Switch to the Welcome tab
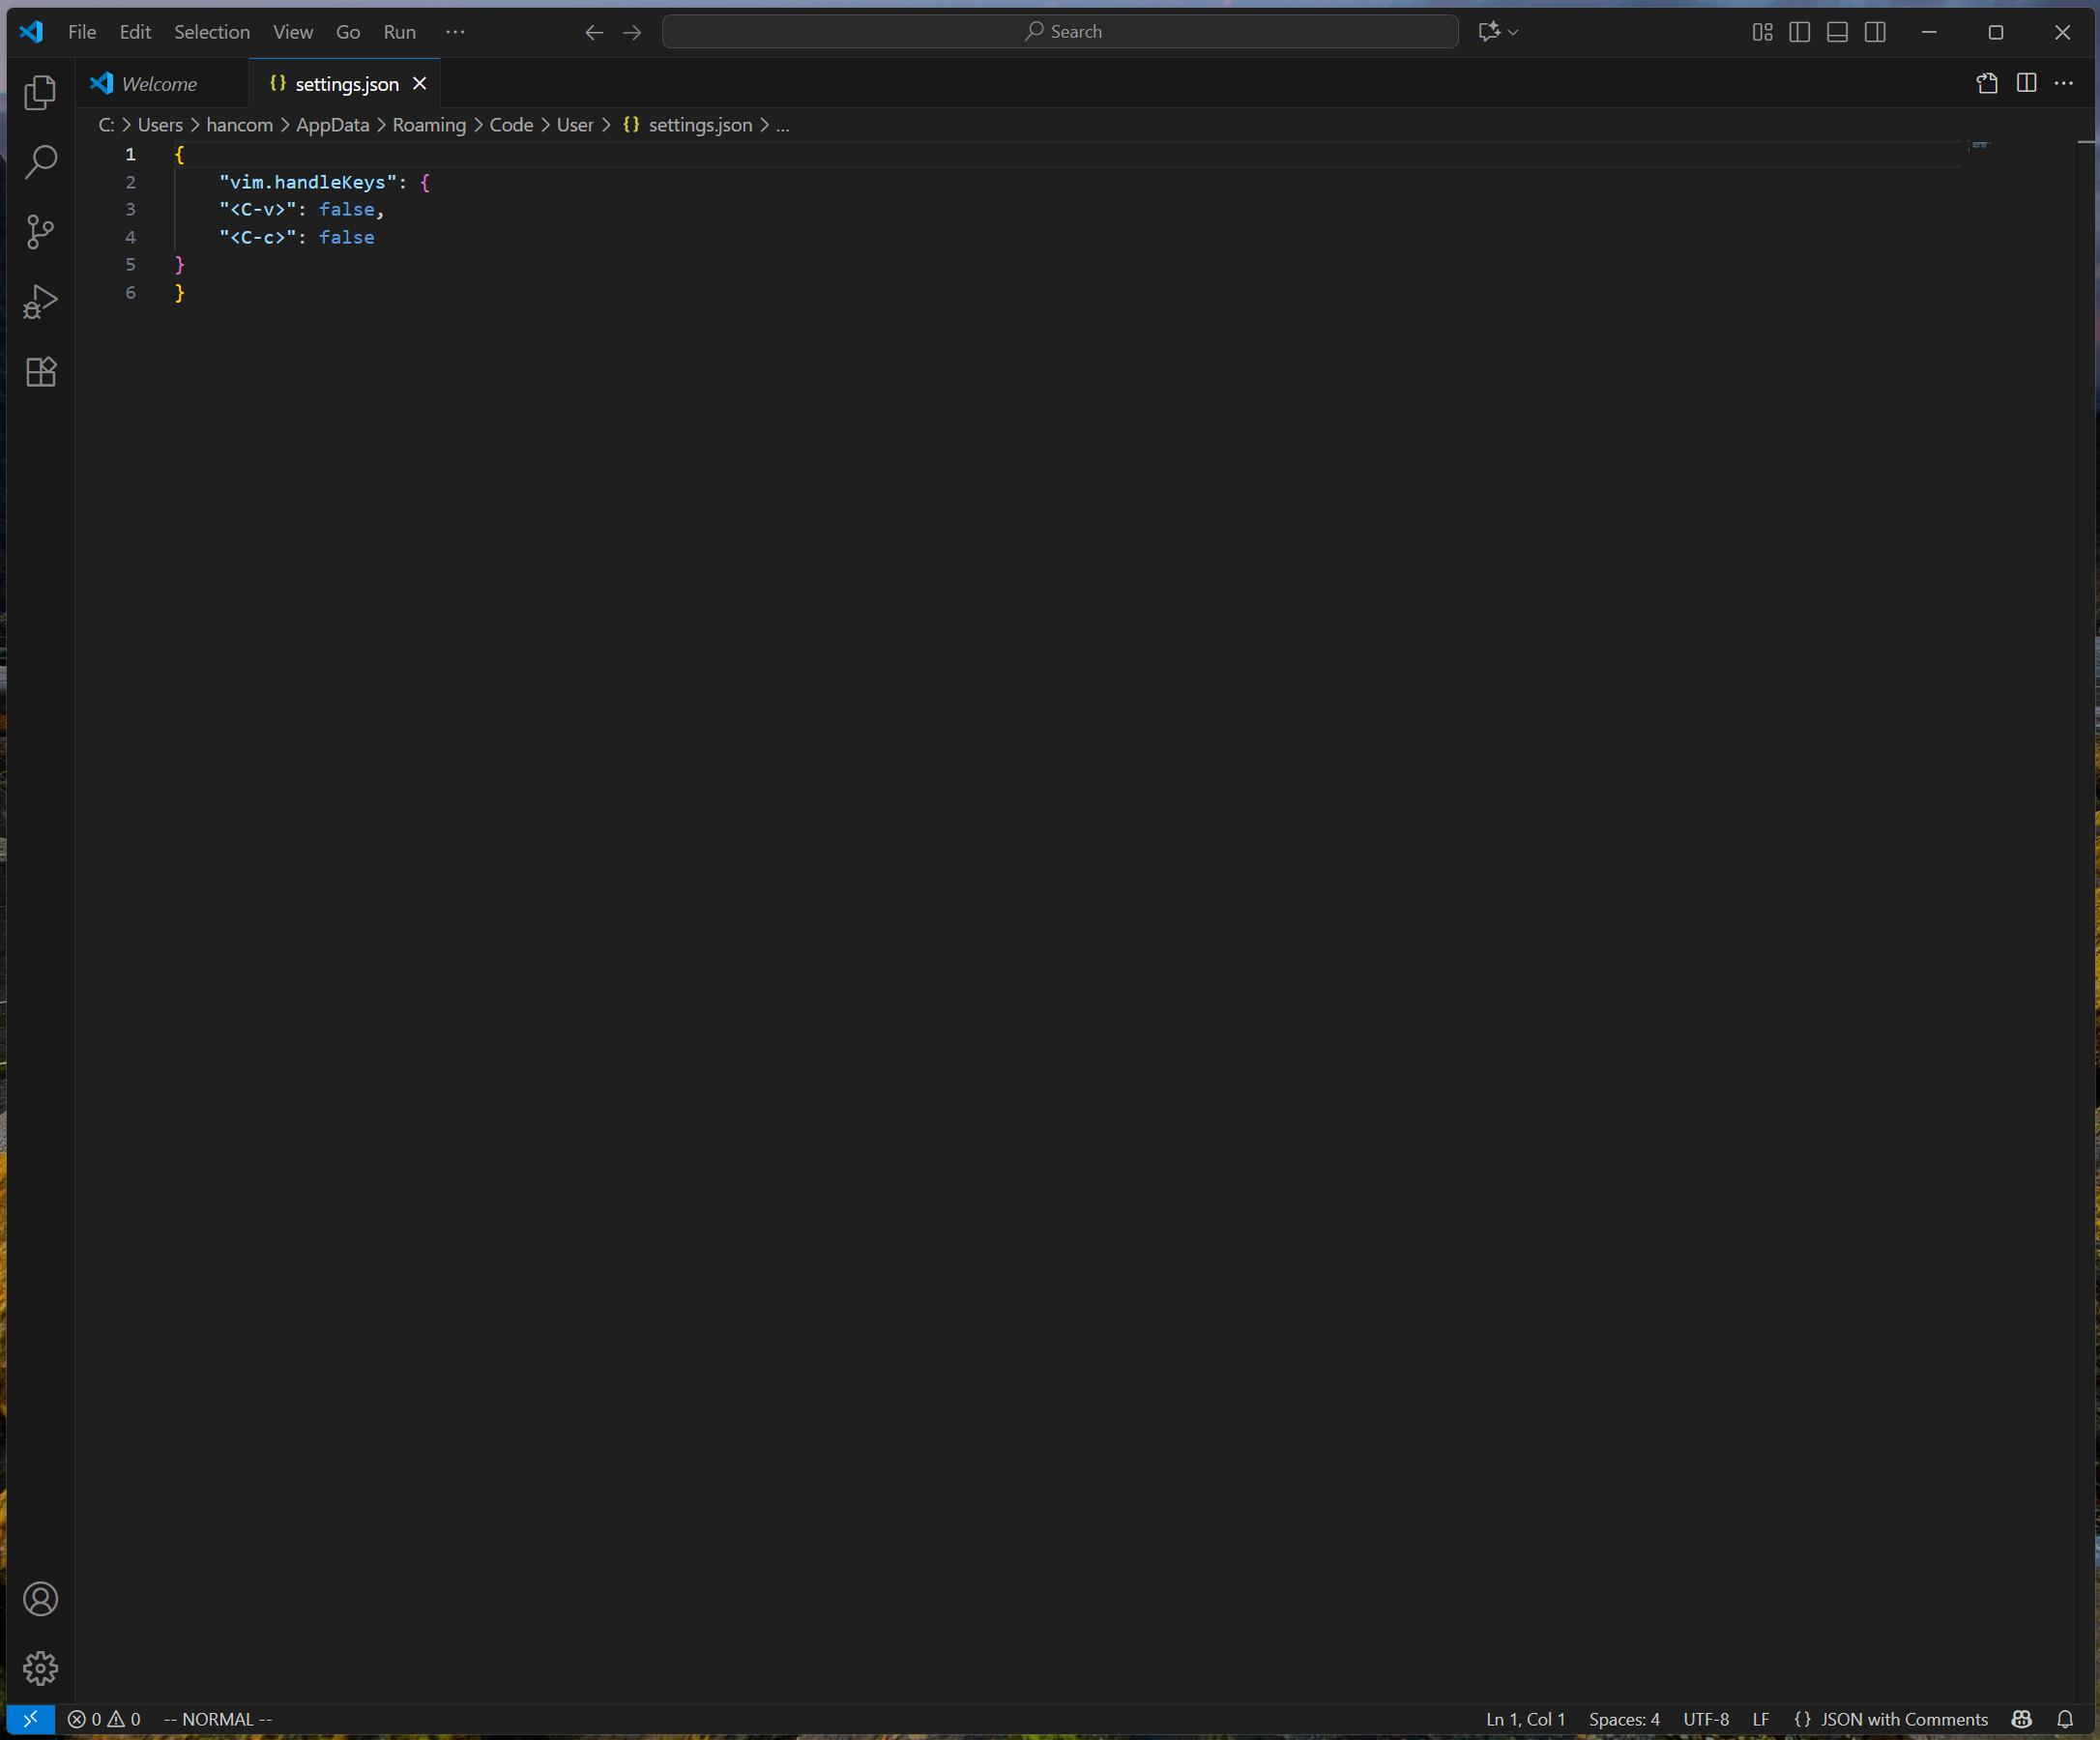2100x1740 pixels. click(158, 84)
